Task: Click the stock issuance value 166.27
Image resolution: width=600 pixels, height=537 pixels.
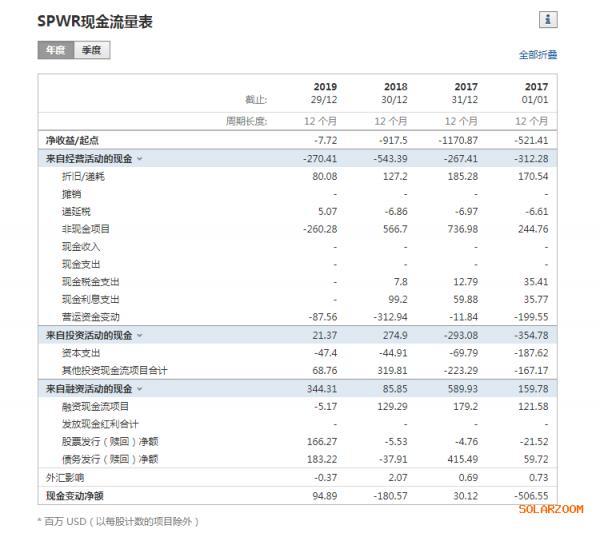Action: click(x=322, y=442)
